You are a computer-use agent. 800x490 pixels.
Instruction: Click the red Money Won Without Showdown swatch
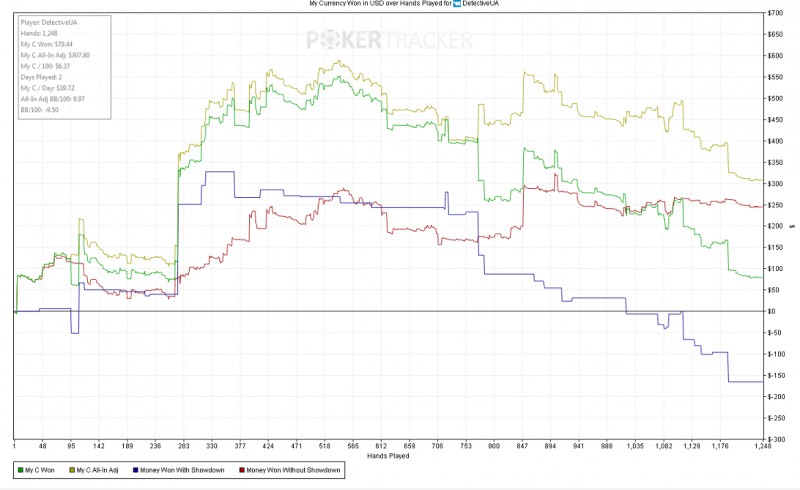242,470
